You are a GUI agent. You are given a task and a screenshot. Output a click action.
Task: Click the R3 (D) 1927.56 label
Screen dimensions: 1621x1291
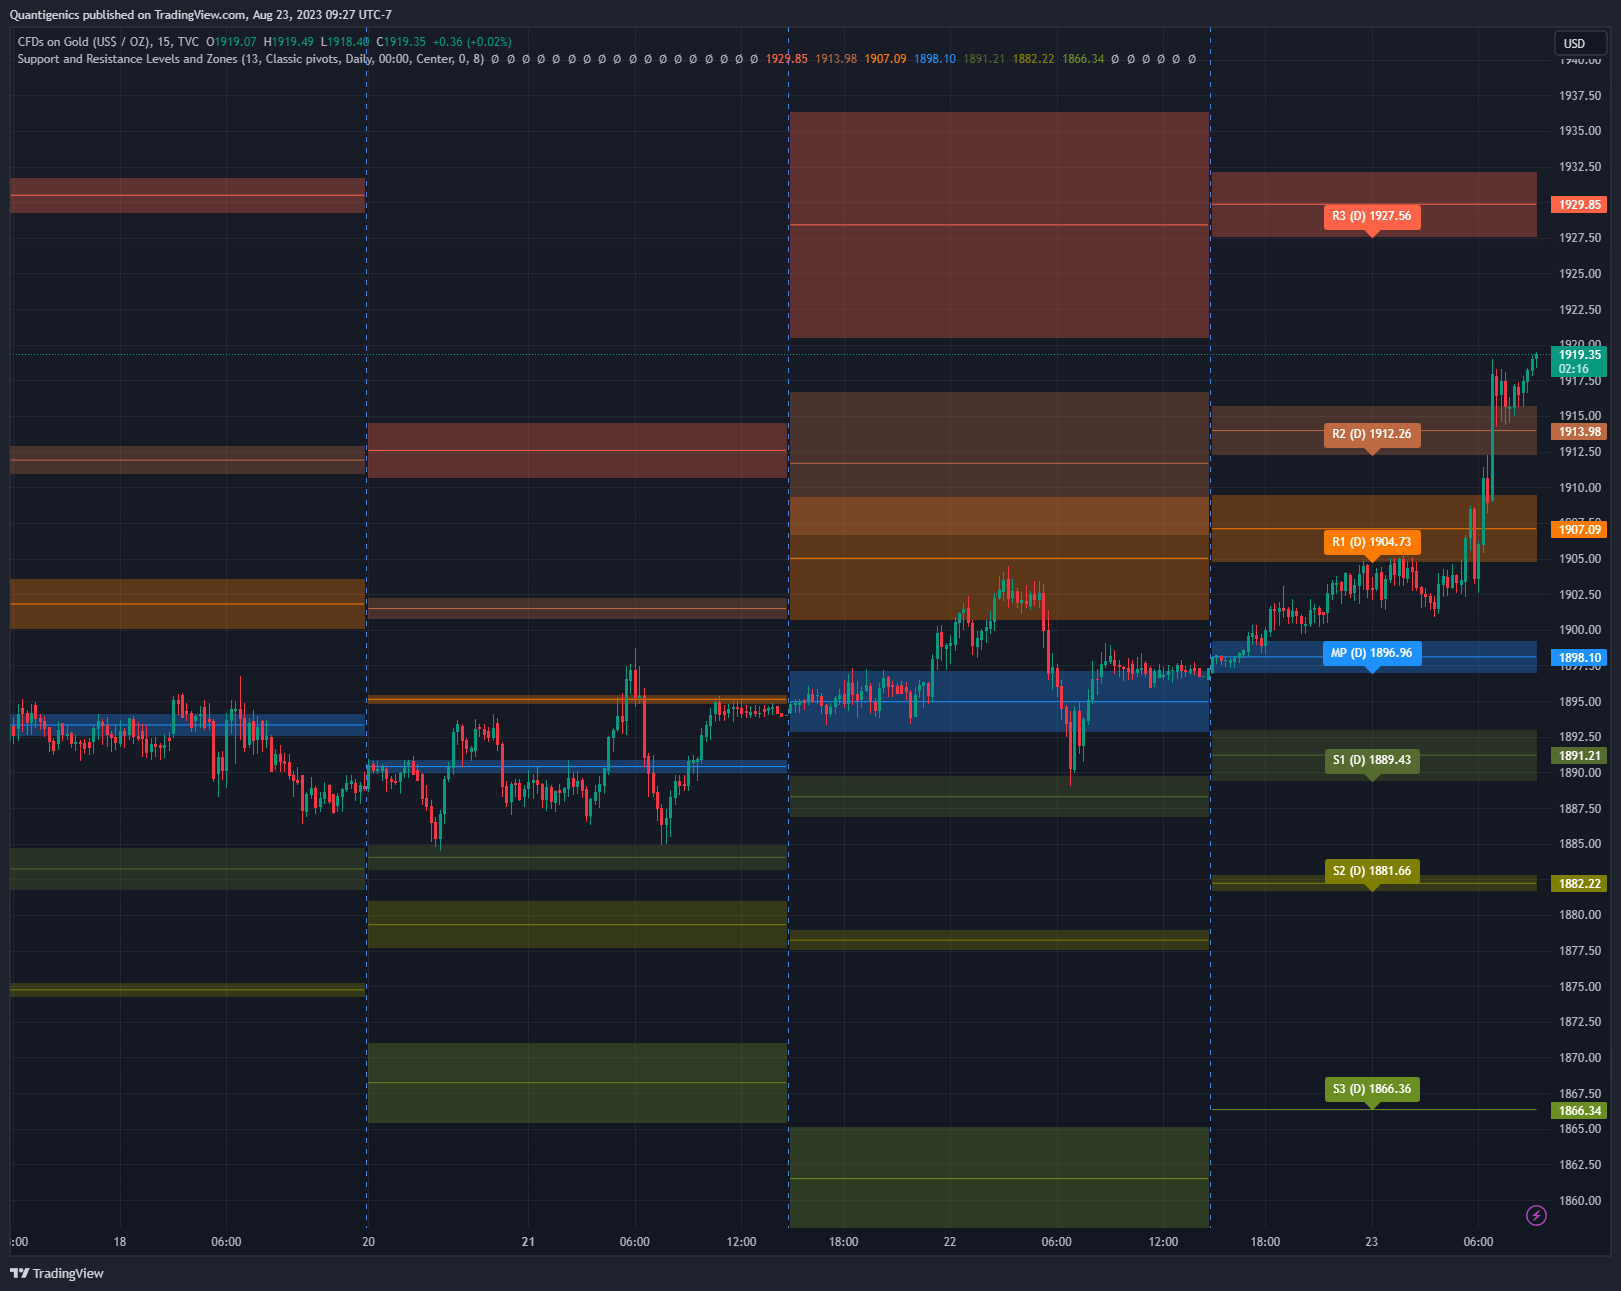1372,216
